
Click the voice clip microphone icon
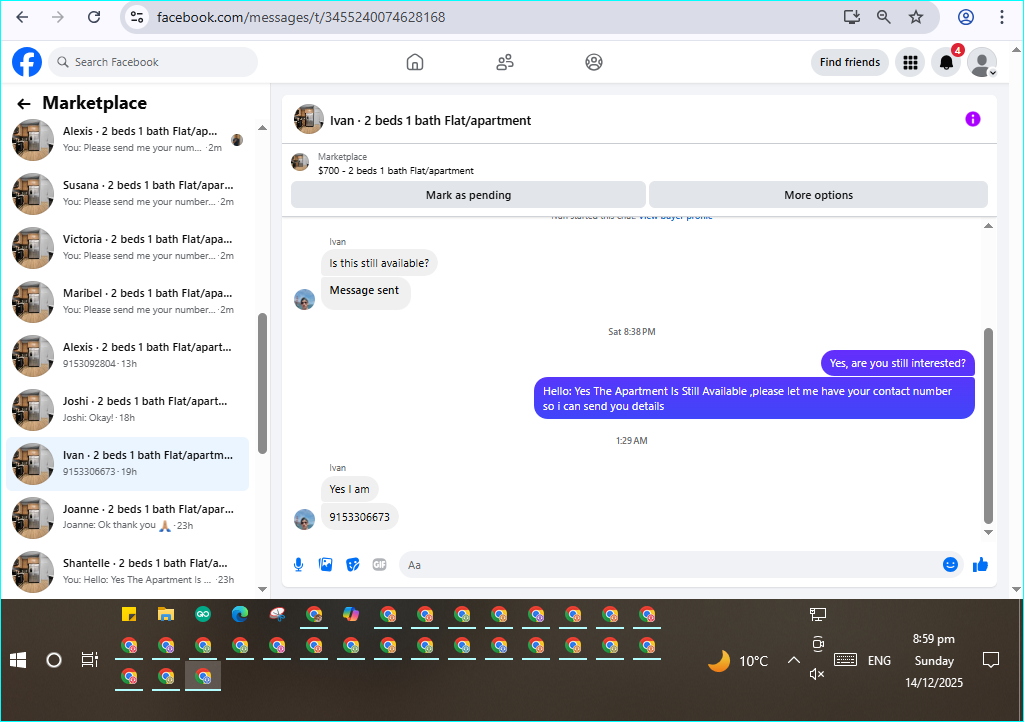(298, 565)
